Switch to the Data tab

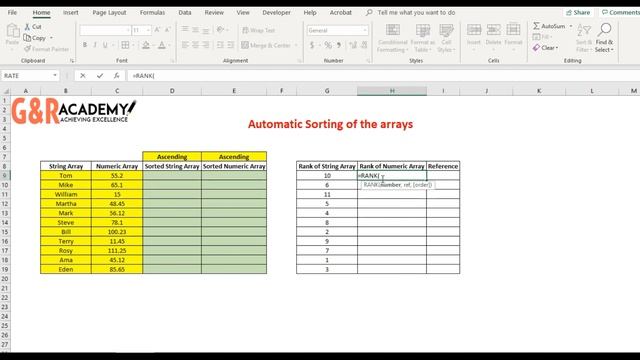point(185,13)
